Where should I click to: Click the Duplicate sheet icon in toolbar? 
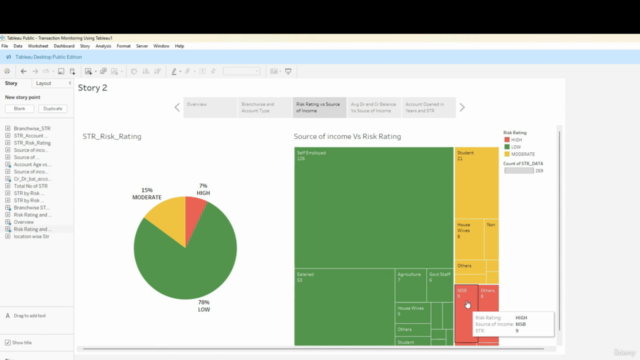point(103,71)
